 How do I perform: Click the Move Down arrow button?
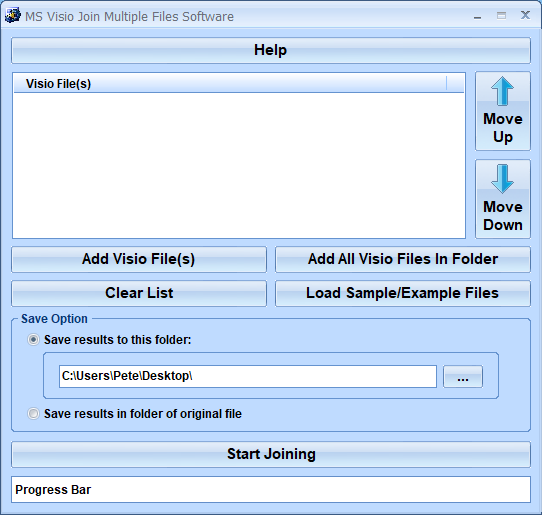[x=503, y=199]
